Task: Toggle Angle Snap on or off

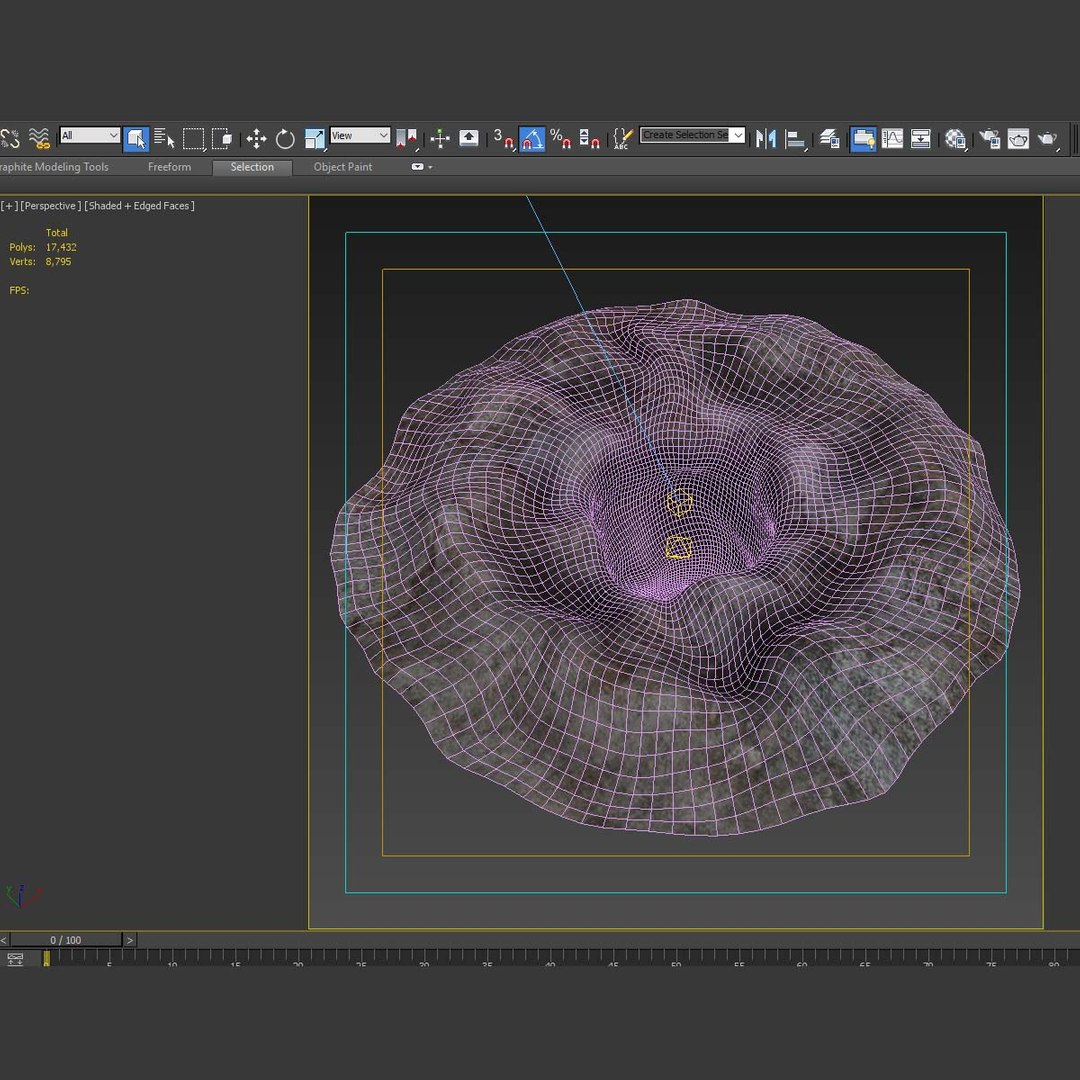Action: point(532,138)
